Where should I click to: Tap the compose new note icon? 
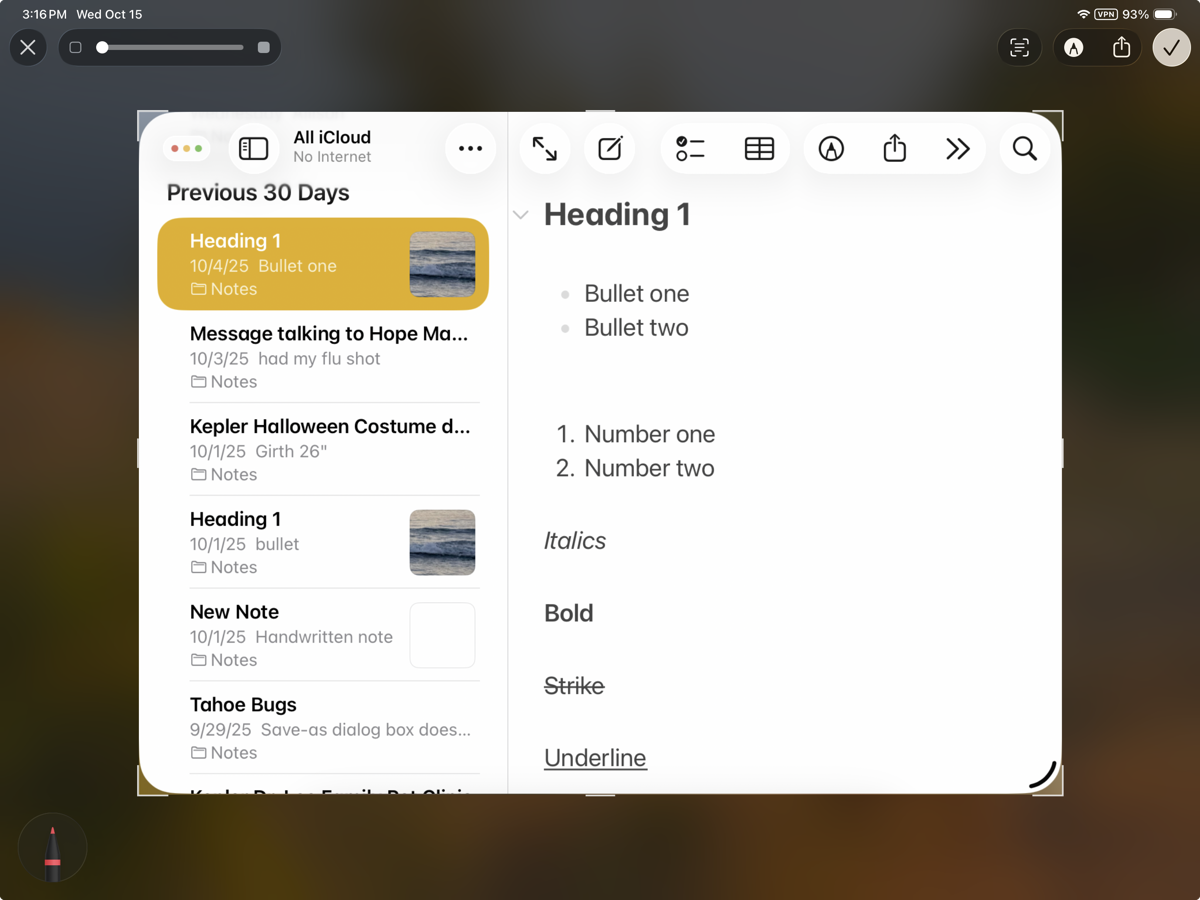pyautogui.click(x=609, y=147)
